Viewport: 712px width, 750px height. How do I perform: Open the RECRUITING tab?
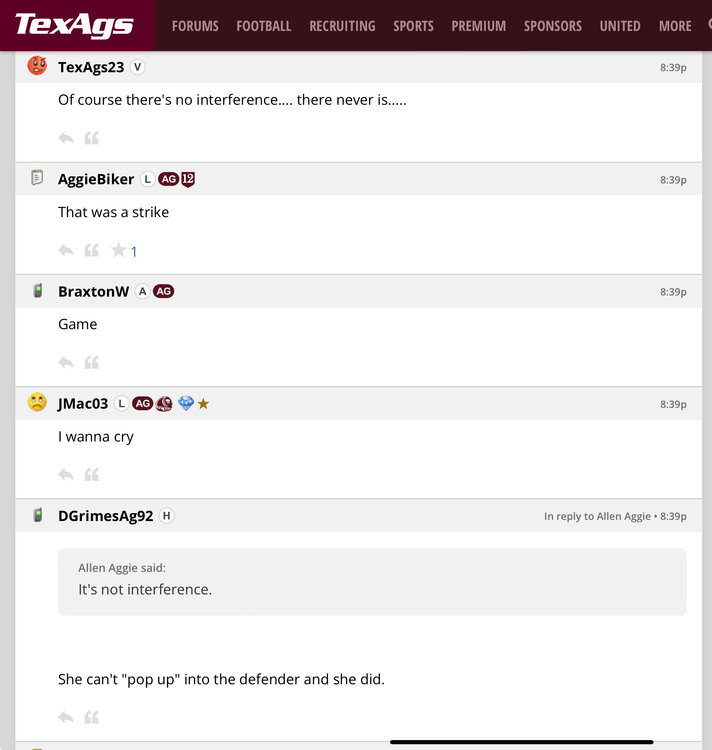342,26
